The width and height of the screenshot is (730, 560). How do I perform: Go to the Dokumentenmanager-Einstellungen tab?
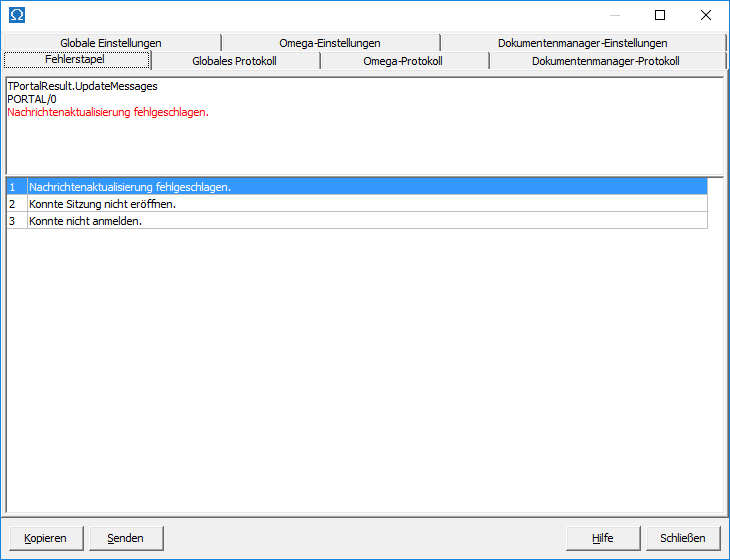[x=582, y=43]
